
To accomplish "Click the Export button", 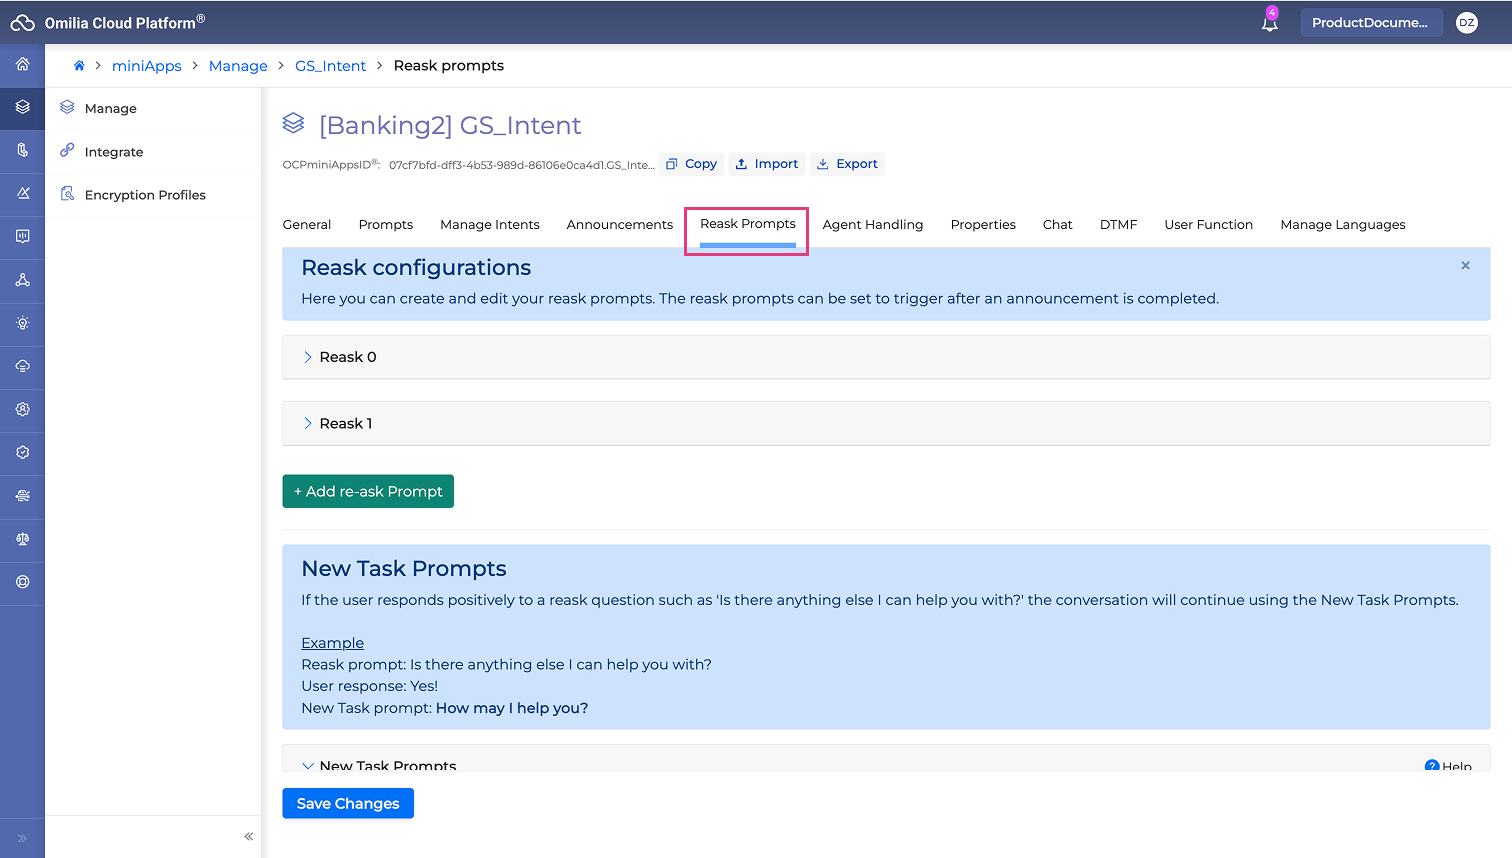I will (x=847, y=164).
